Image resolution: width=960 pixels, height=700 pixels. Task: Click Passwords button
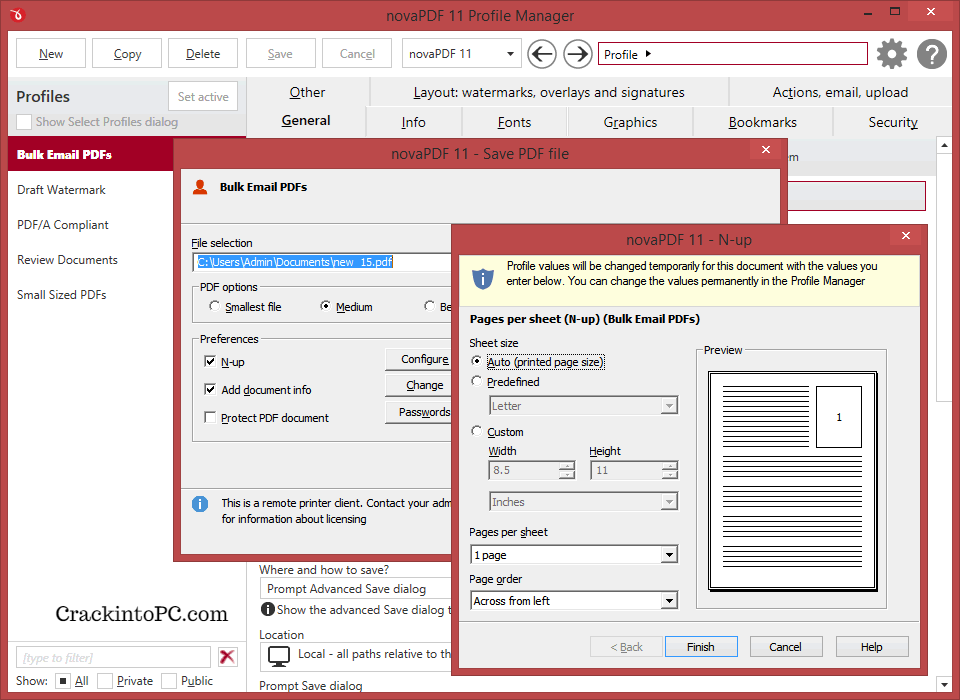point(419,412)
